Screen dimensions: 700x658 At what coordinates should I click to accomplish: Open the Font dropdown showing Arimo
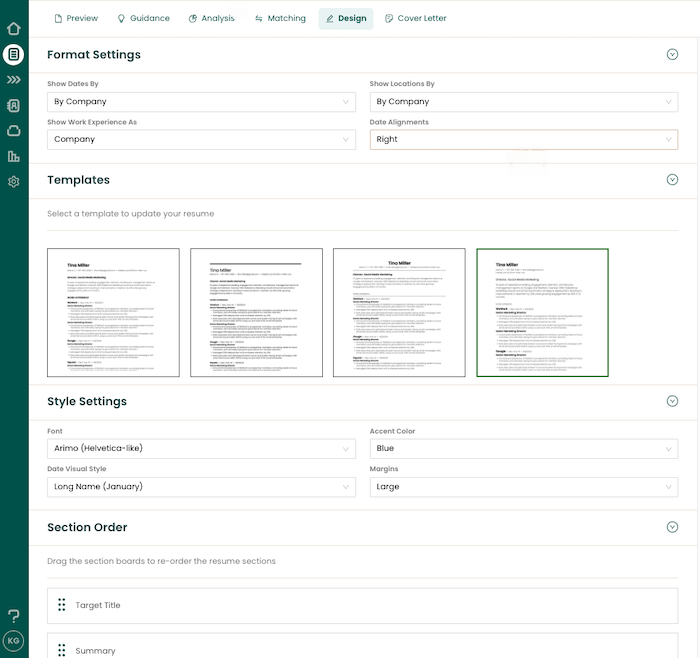click(x=201, y=448)
